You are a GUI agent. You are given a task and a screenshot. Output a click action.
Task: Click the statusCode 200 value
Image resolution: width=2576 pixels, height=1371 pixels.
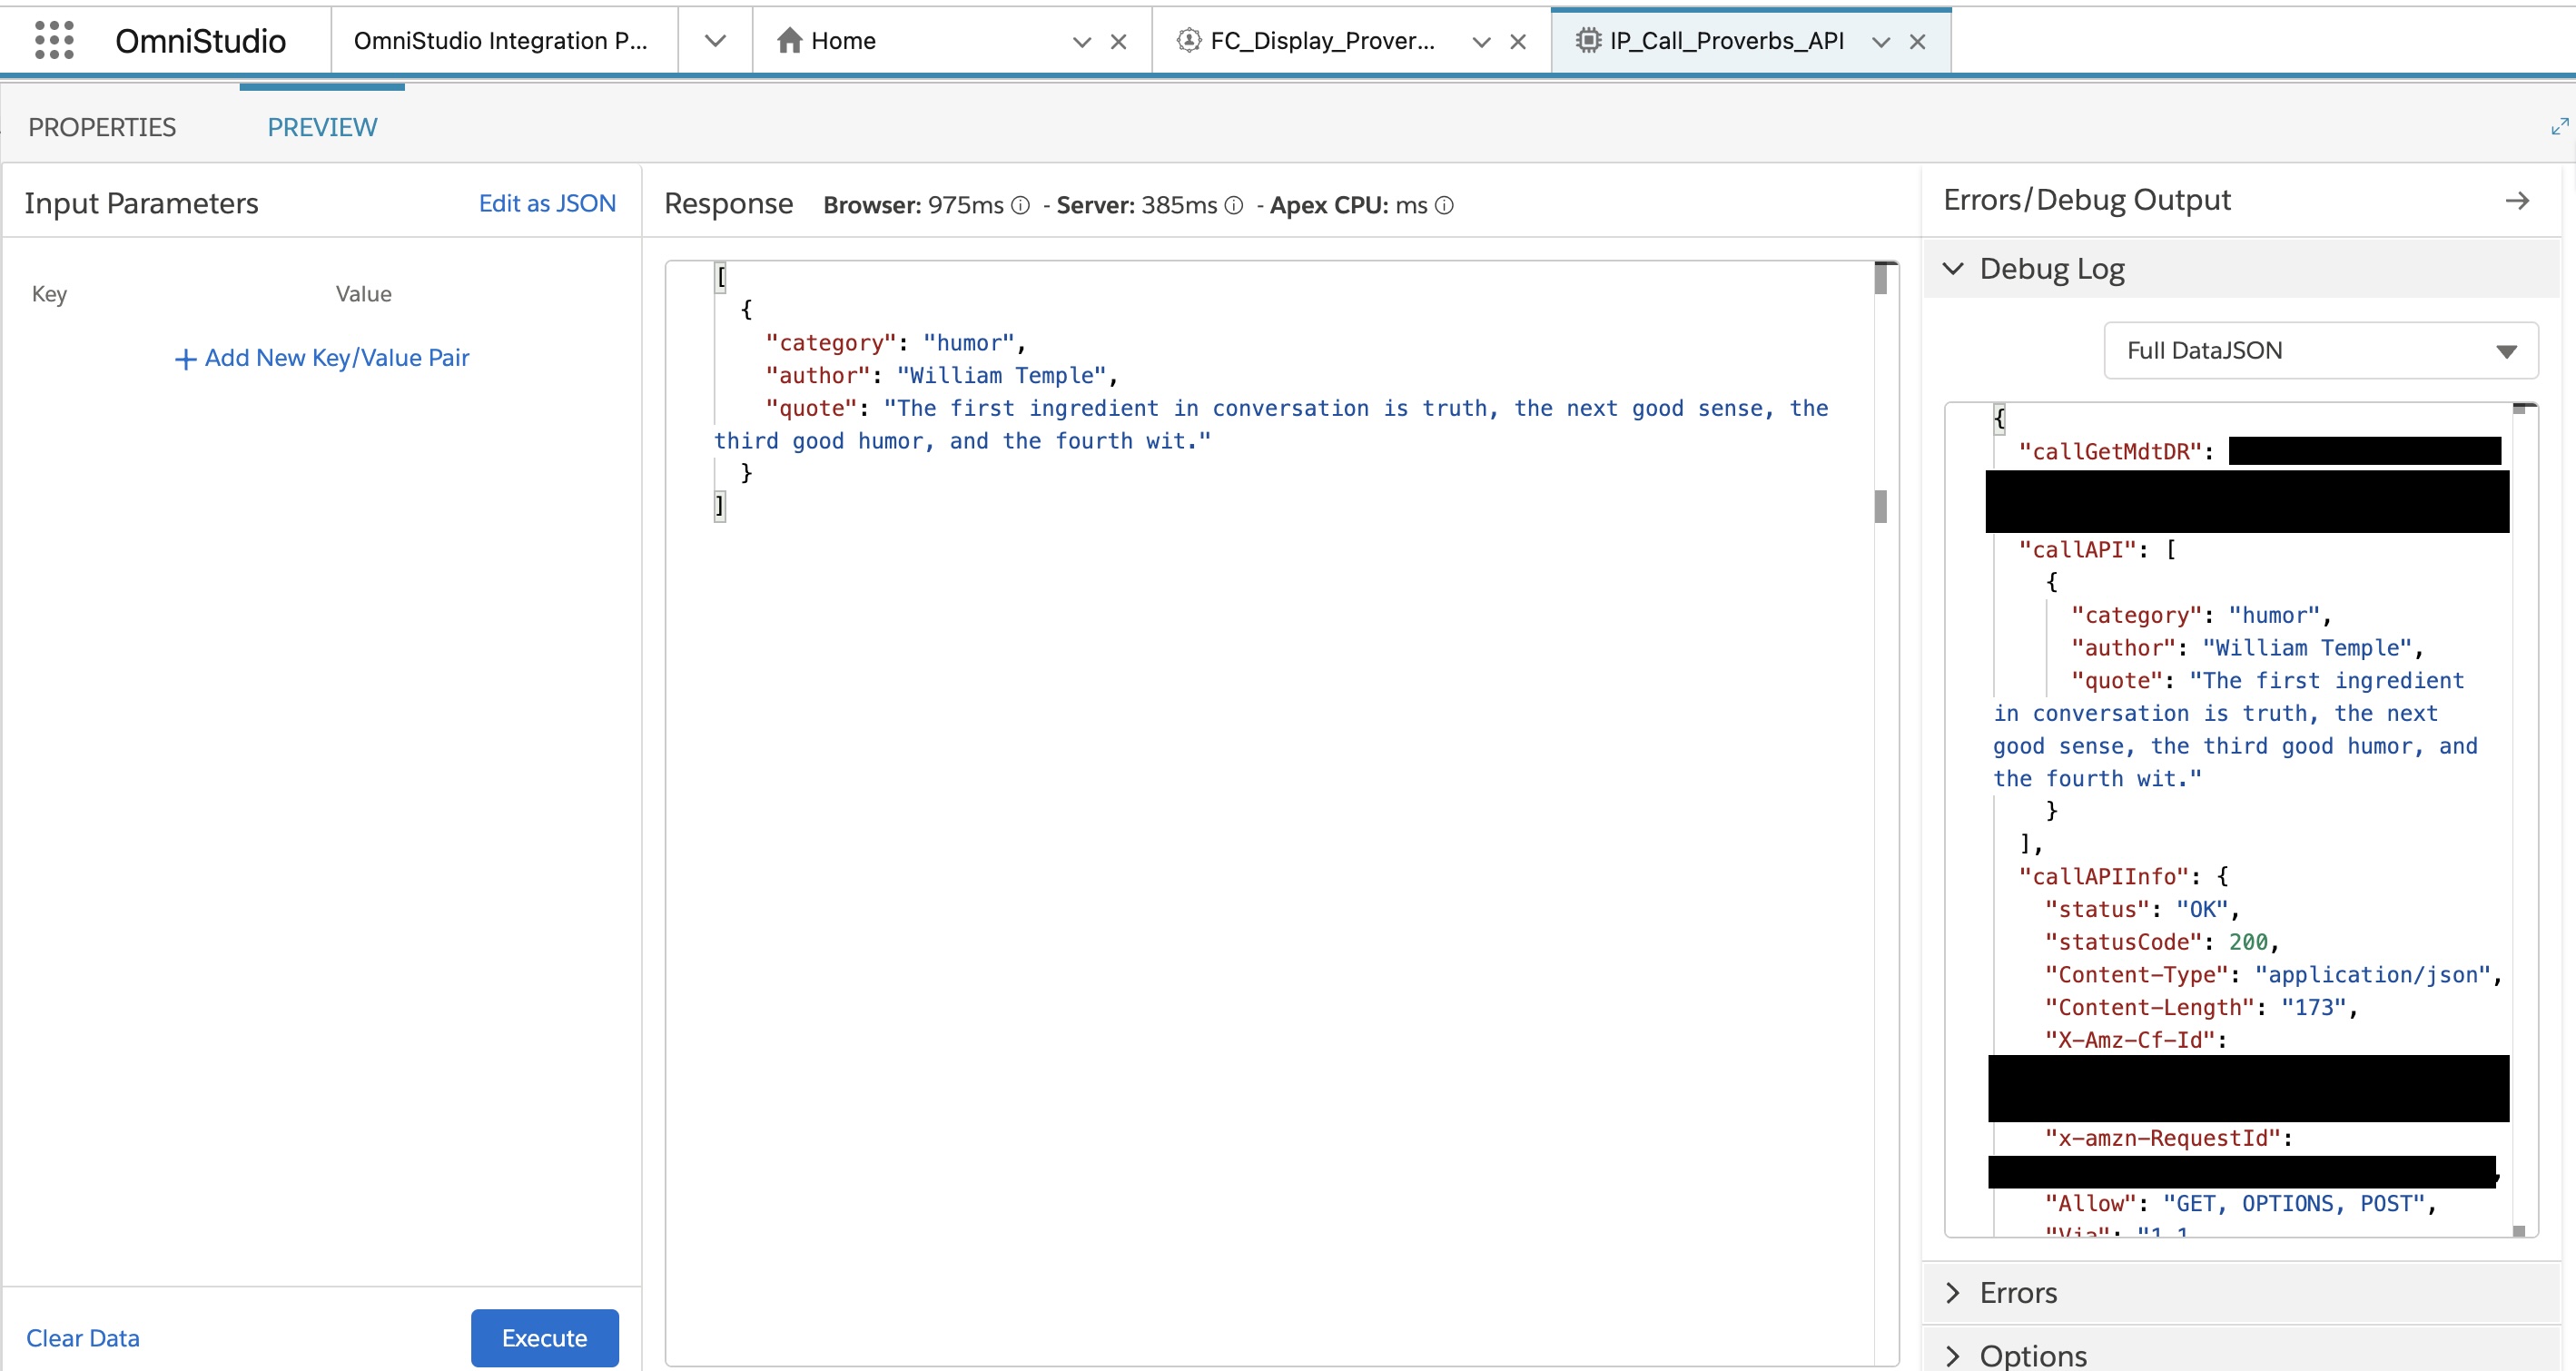pyautogui.click(x=2247, y=942)
